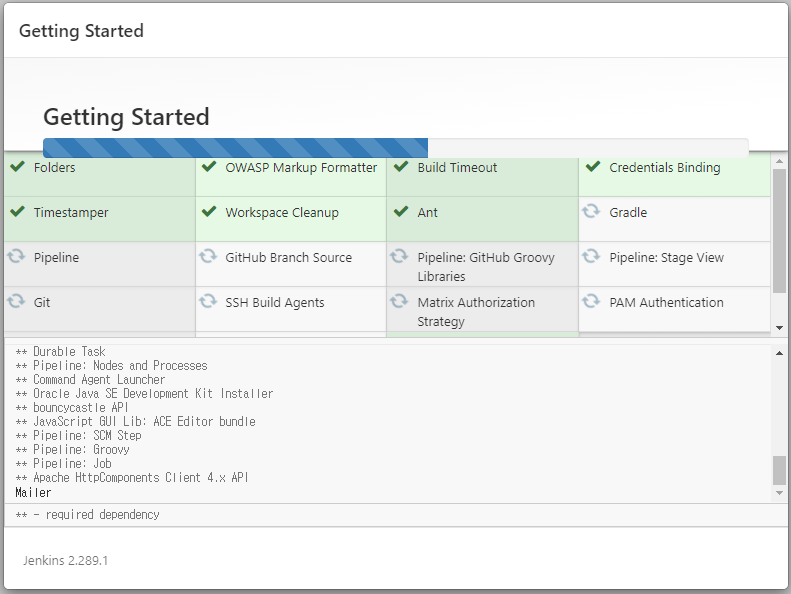This screenshot has height=594, width=791.
Task: Click the pending sync icon beside Git
Action: click(x=16, y=301)
